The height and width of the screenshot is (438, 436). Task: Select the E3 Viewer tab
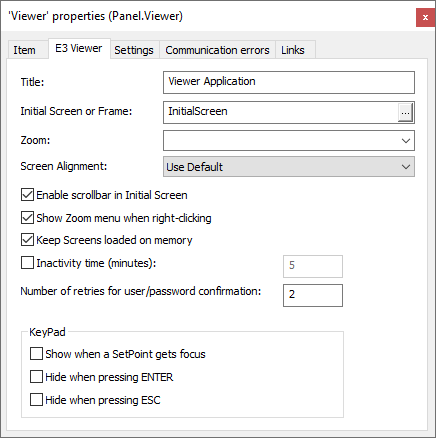click(x=79, y=49)
